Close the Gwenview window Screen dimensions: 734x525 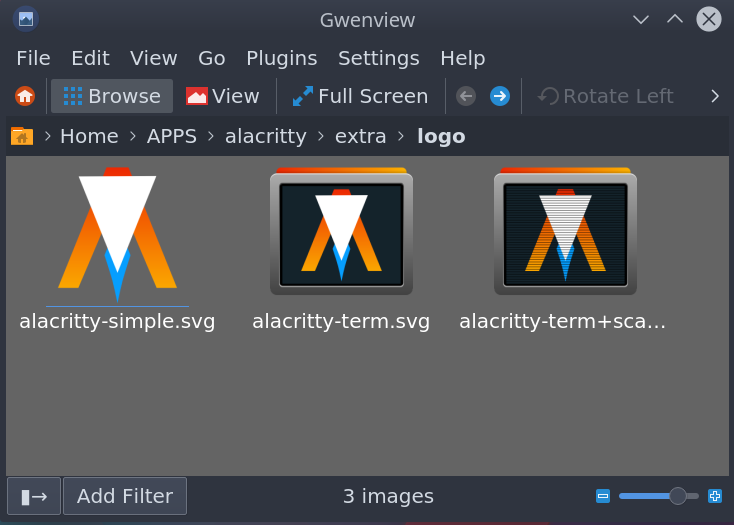click(x=709, y=20)
